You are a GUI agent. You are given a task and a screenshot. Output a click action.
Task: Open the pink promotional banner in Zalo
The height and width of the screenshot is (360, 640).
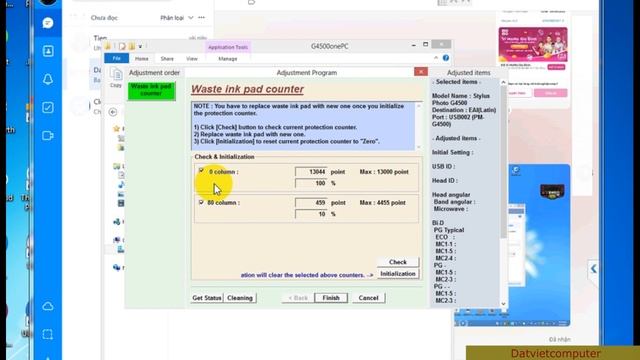coord(533,44)
